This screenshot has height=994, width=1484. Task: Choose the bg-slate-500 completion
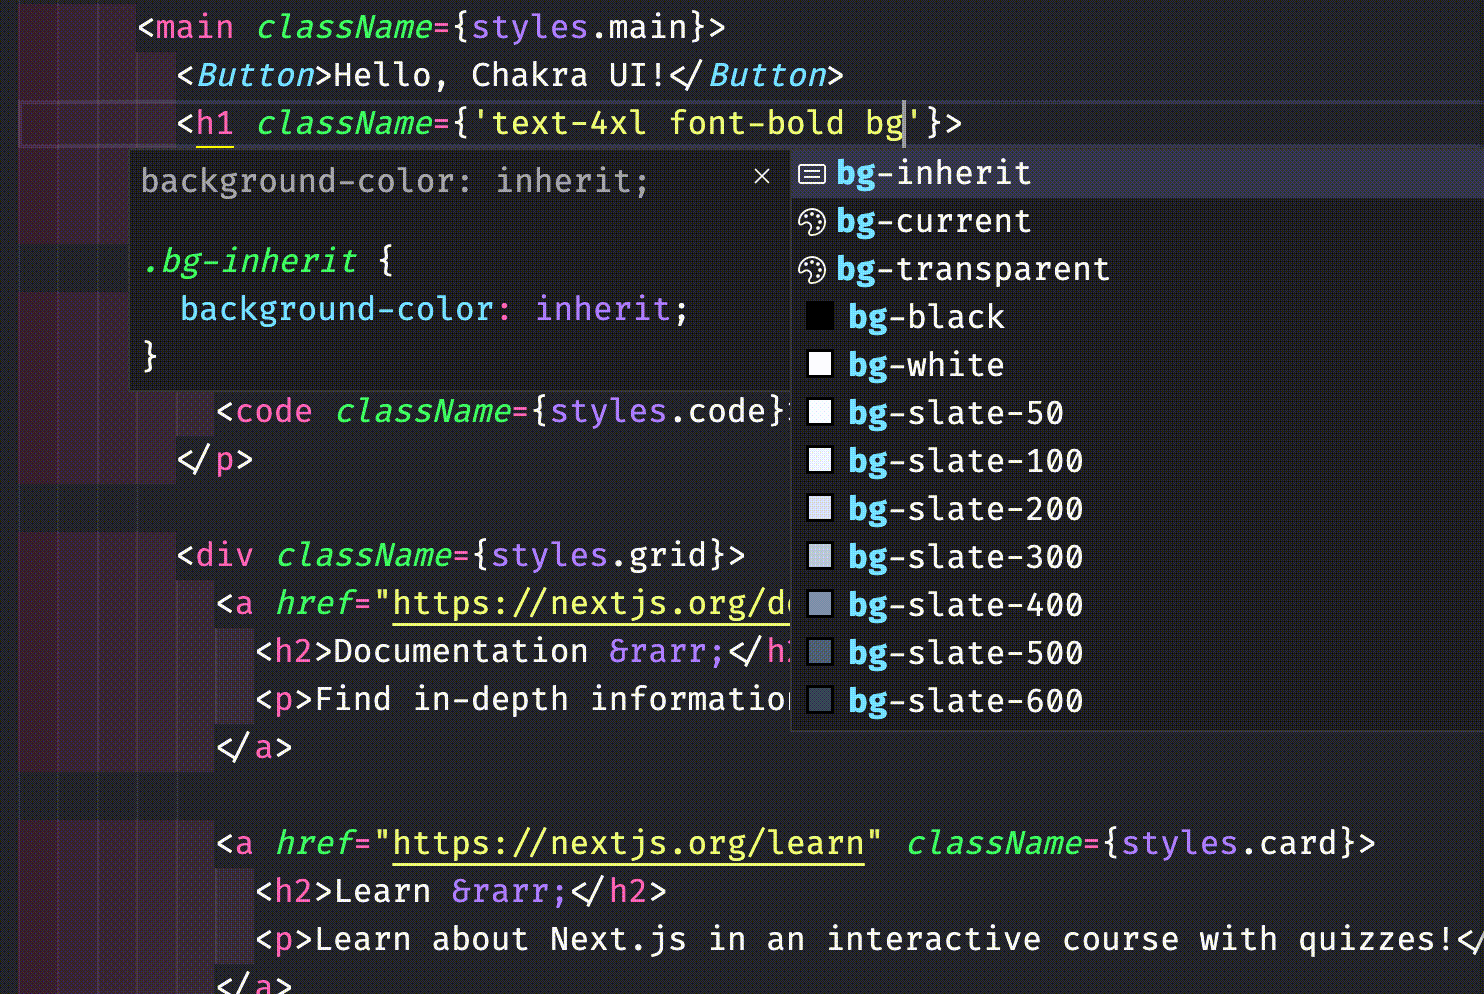click(1137, 653)
